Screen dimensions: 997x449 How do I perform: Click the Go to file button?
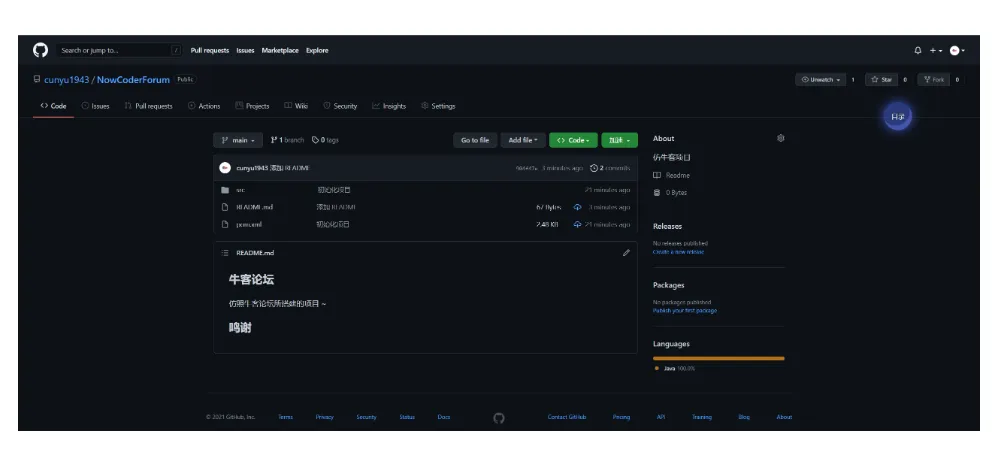tap(475, 140)
